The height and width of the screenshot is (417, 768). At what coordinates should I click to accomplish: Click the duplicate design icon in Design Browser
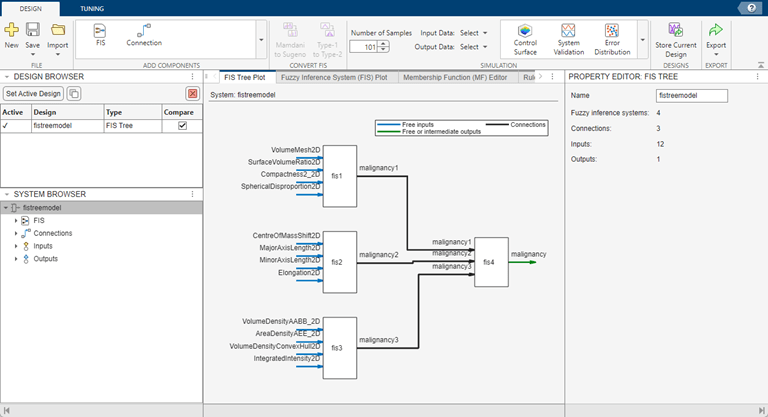[x=75, y=93]
